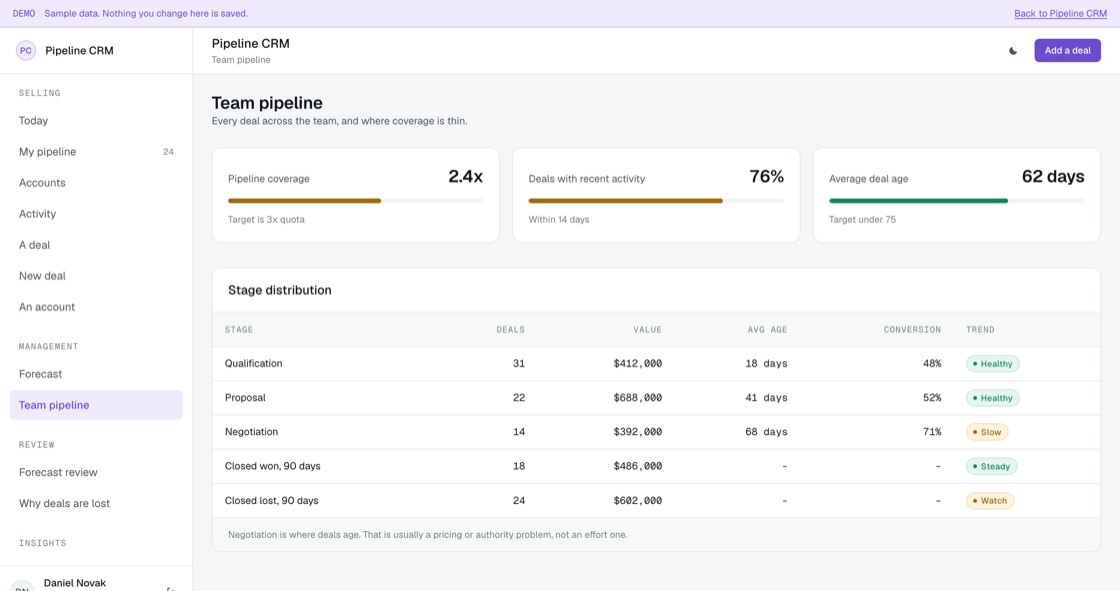Screen dimensions: 1120x591
Task: Click the $392,000 value cell
Action: click(x=637, y=432)
